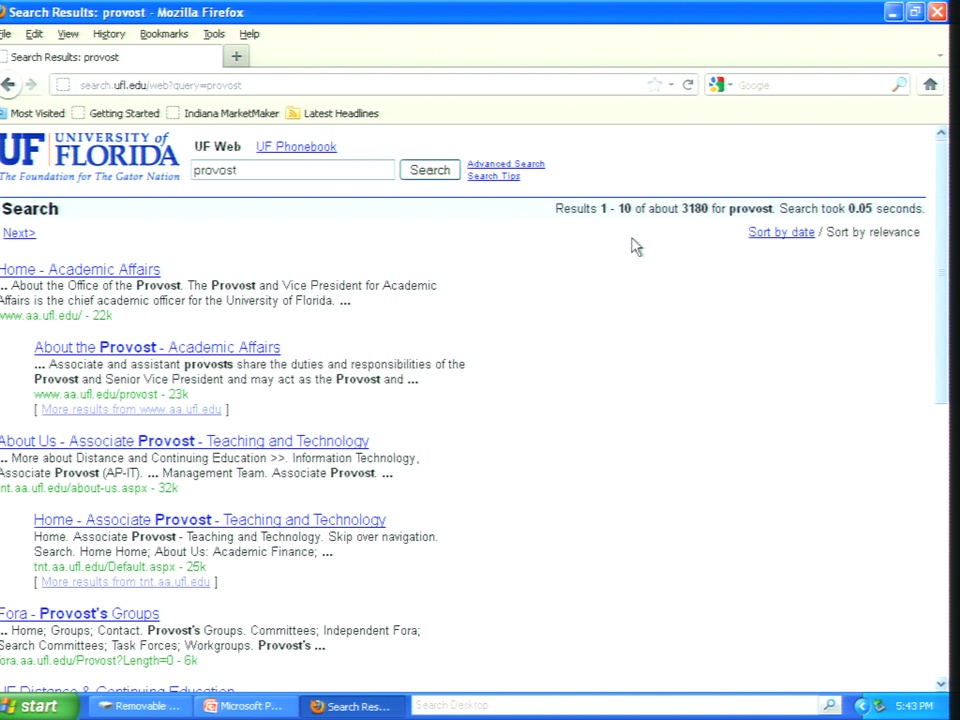The image size is (960, 720).
Task: Click the Search button
Action: tap(430, 170)
